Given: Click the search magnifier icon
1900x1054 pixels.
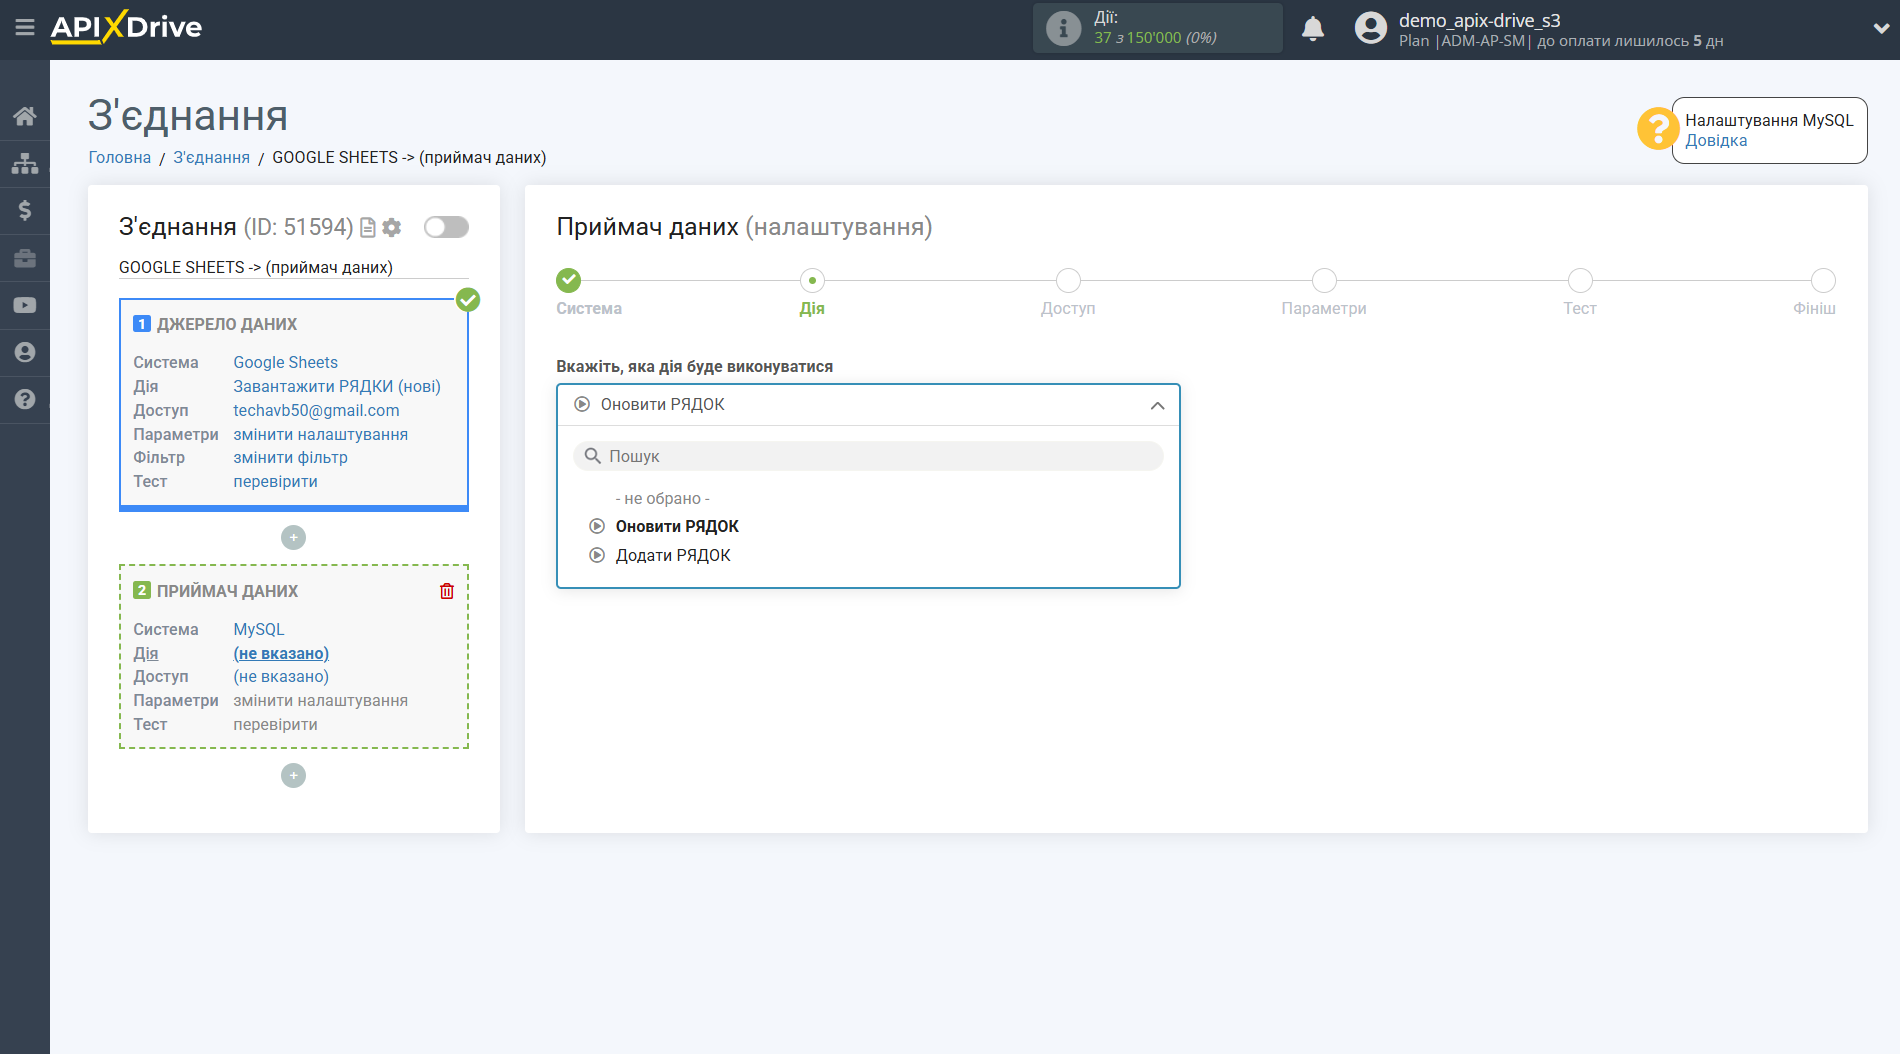Looking at the screenshot, I should [x=593, y=456].
